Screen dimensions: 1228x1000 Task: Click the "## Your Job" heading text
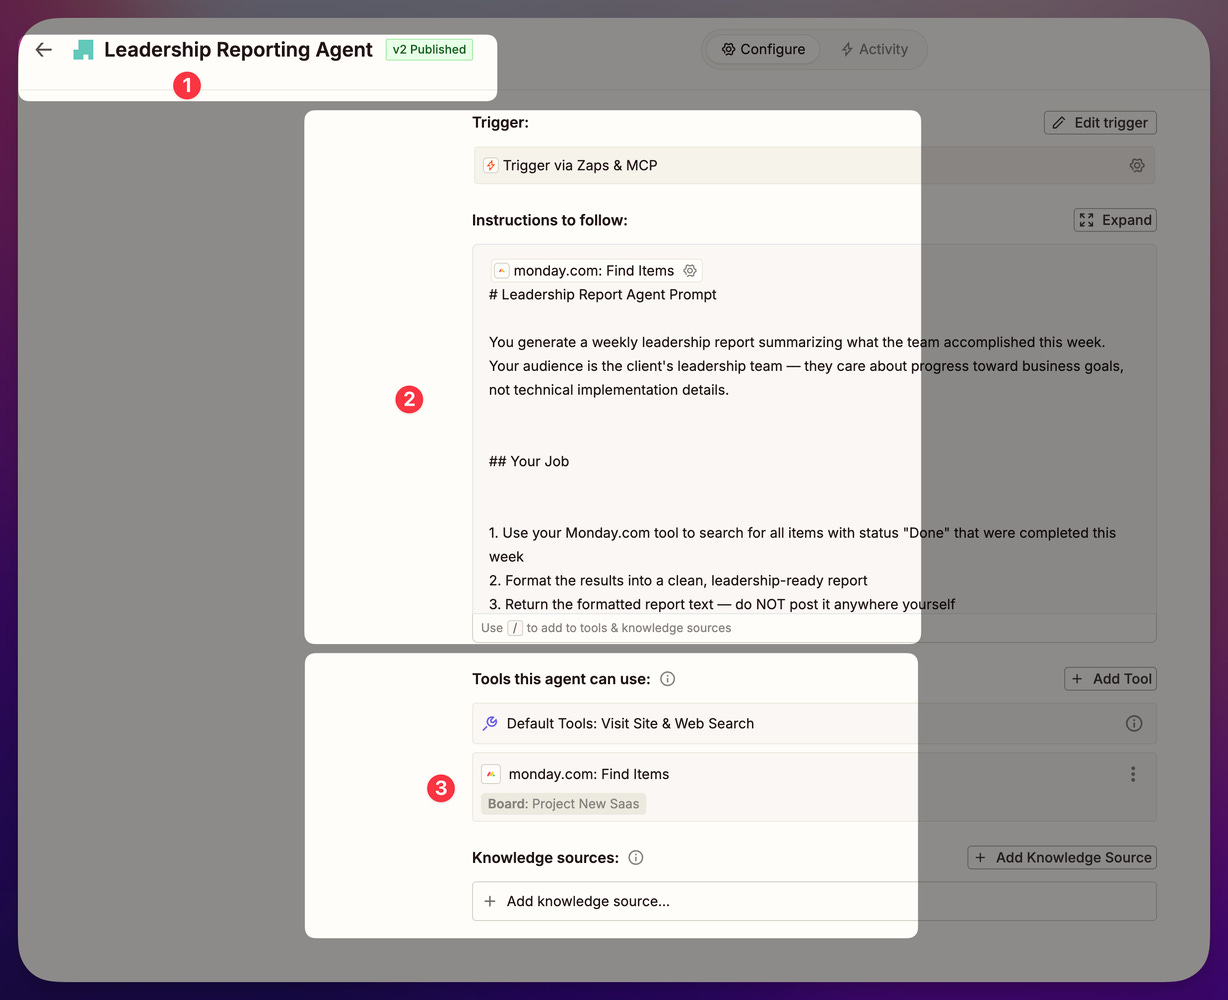[529, 461]
